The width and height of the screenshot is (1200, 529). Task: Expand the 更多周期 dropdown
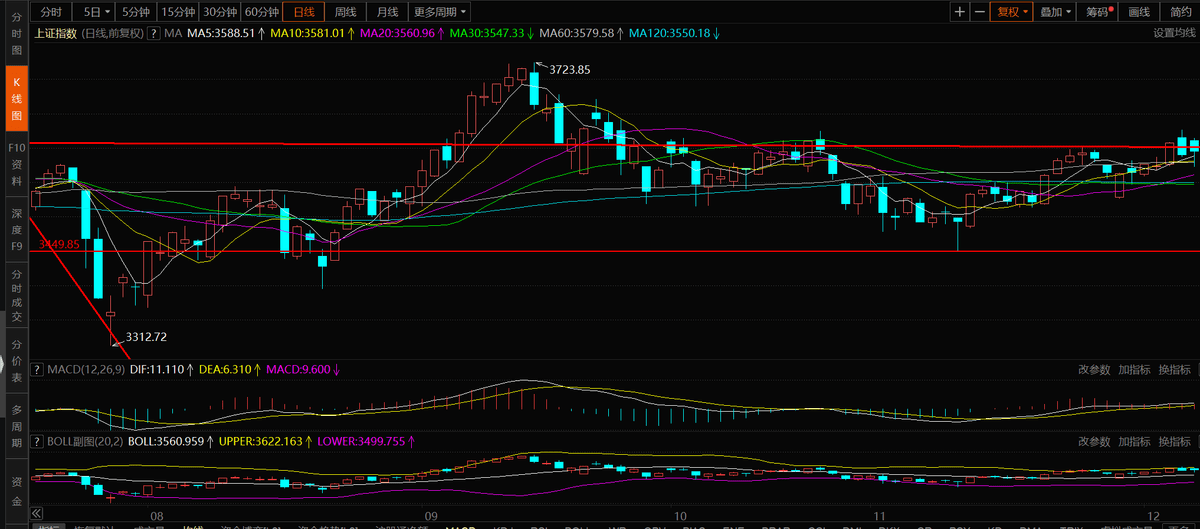click(440, 12)
